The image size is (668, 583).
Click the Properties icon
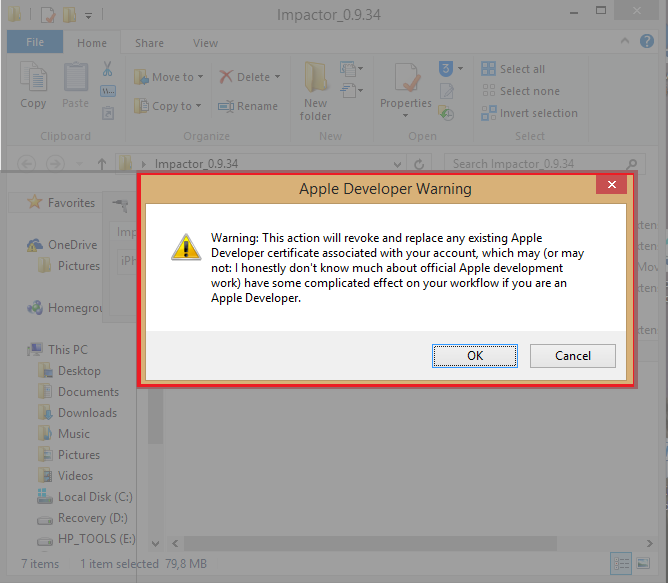406,78
